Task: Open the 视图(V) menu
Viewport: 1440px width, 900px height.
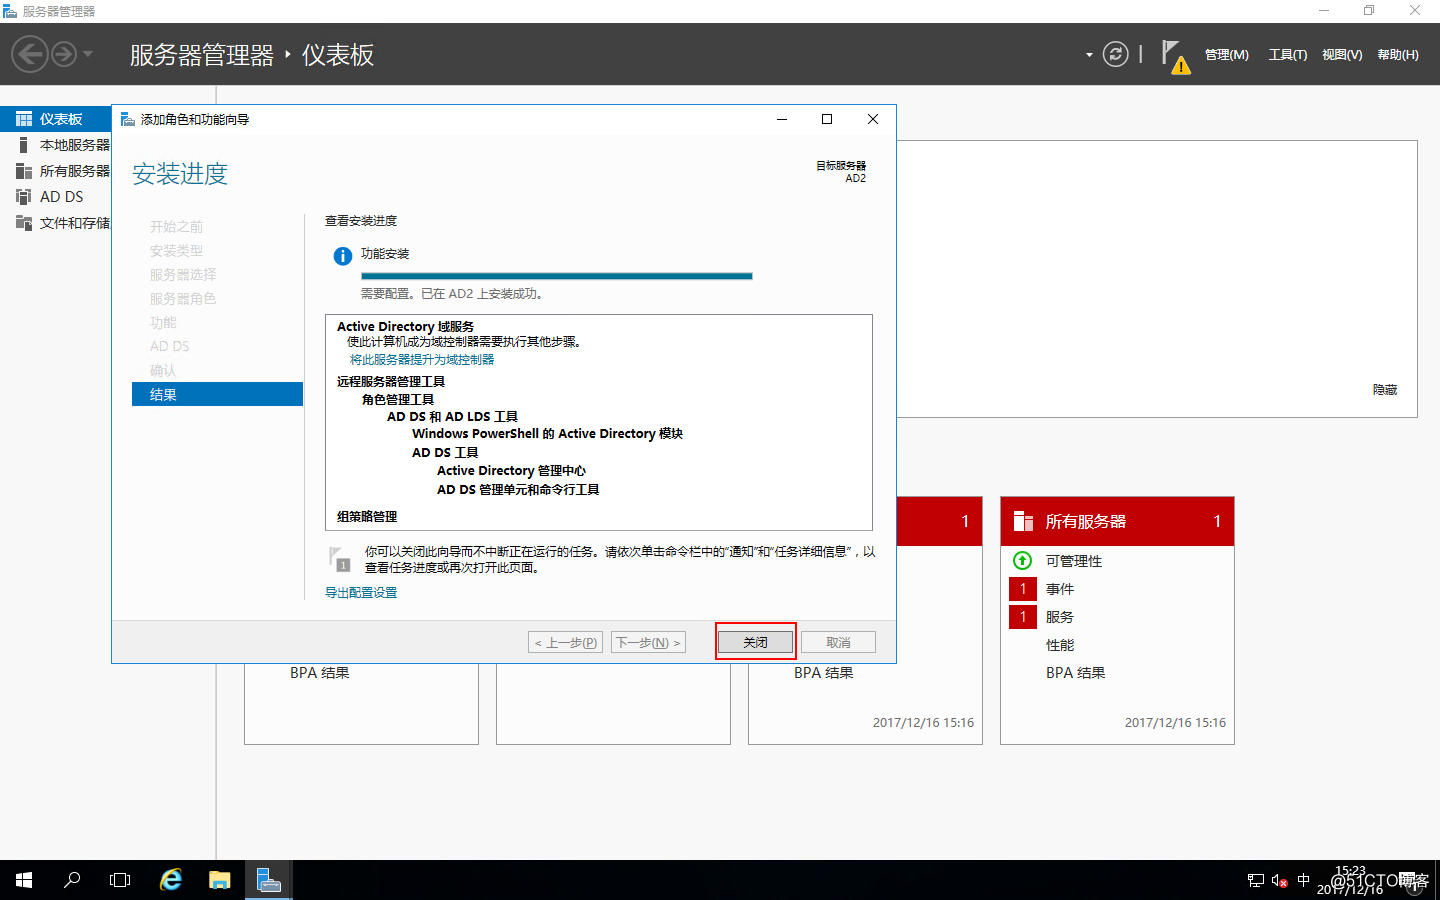Action: pyautogui.click(x=1342, y=55)
